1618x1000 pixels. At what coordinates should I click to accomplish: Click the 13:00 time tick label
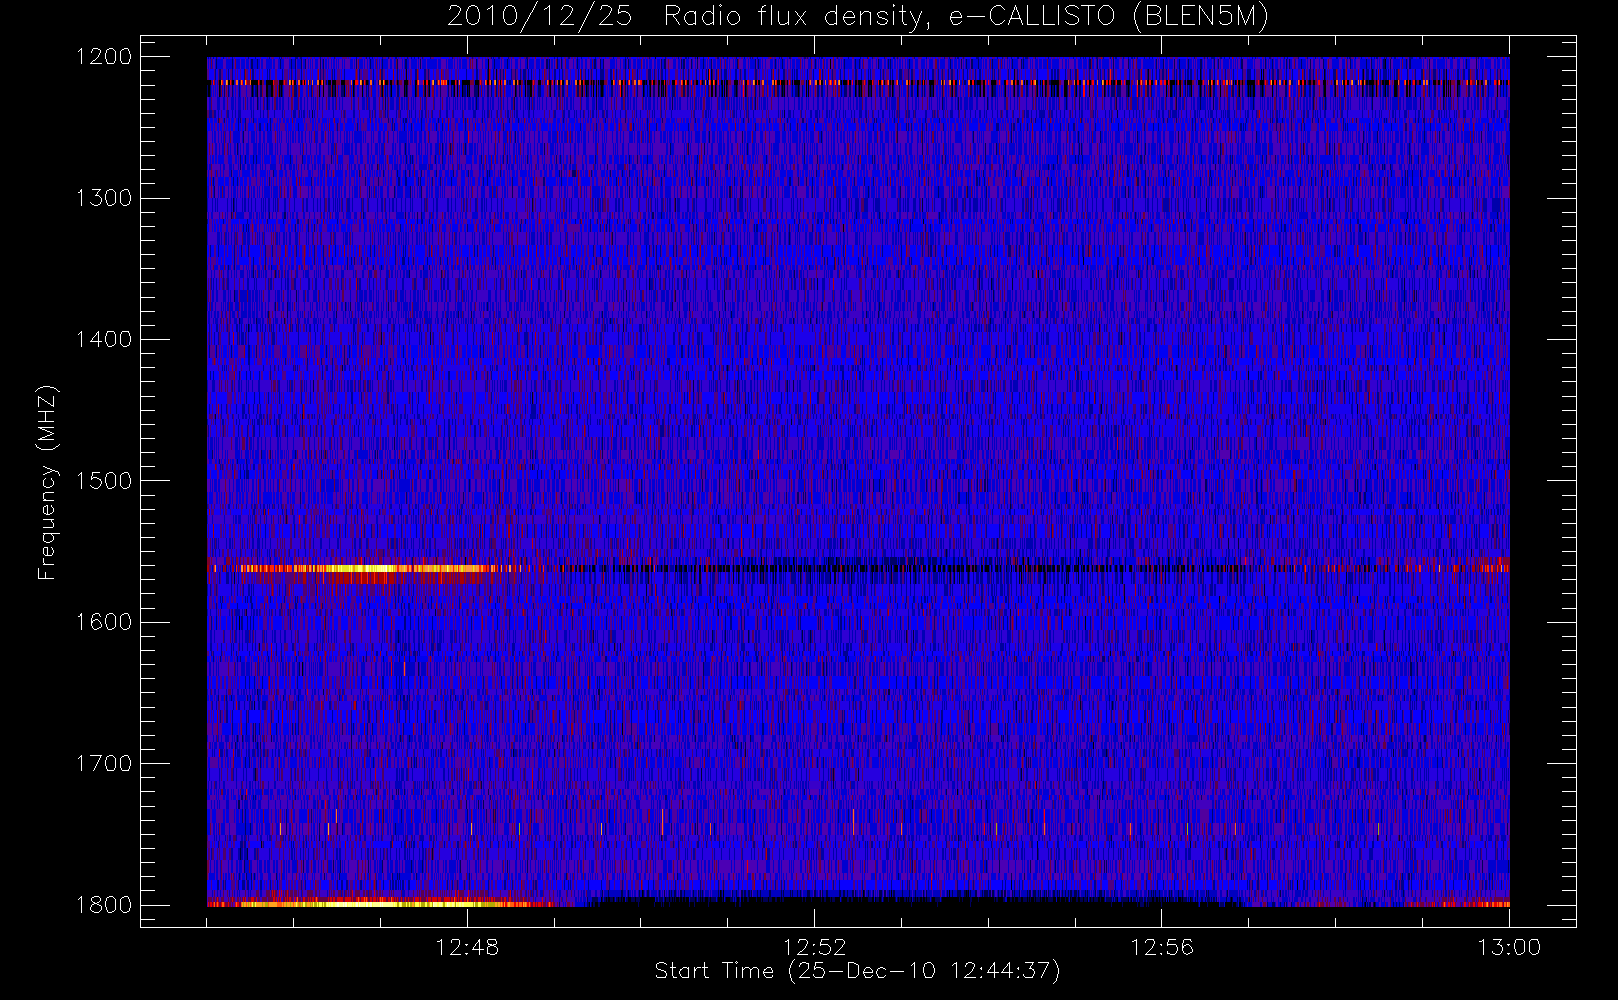(x=1509, y=947)
